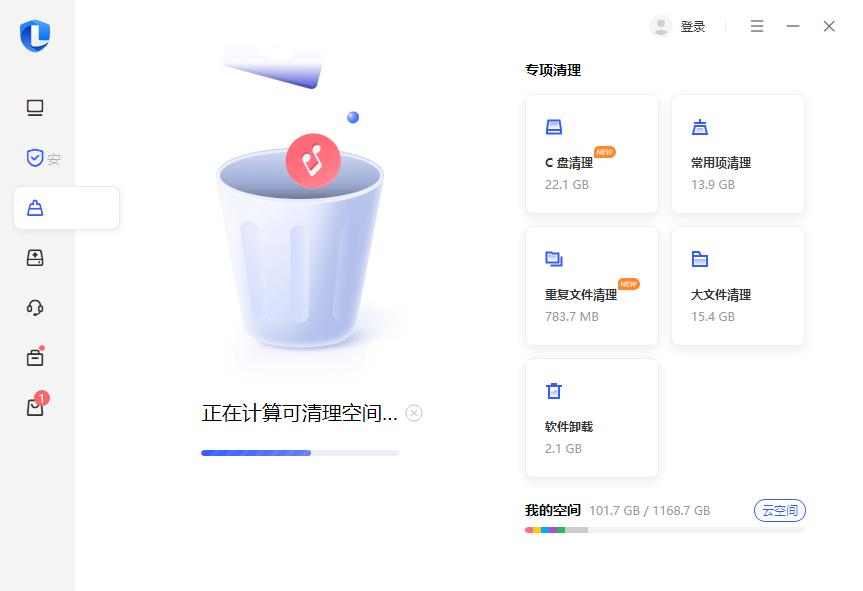The image size is (863, 591).
Task: Click the C盘清理 drive icon
Action: (553, 126)
